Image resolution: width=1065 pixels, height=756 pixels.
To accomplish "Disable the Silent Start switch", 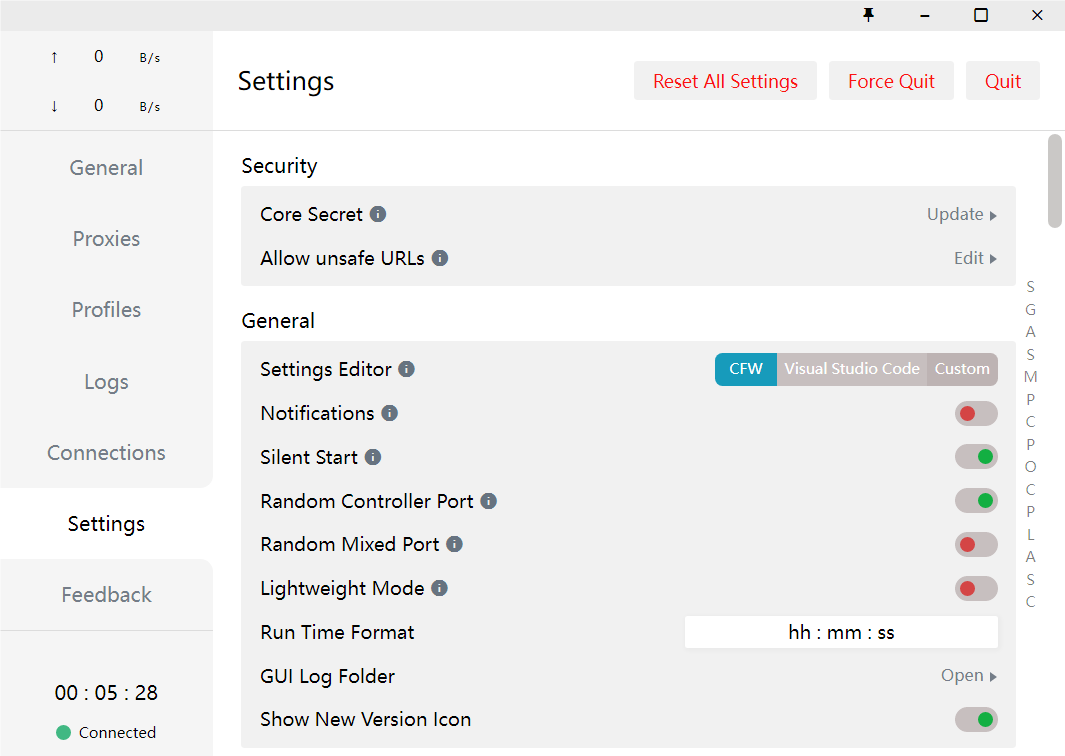I will (x=975, y=457).
